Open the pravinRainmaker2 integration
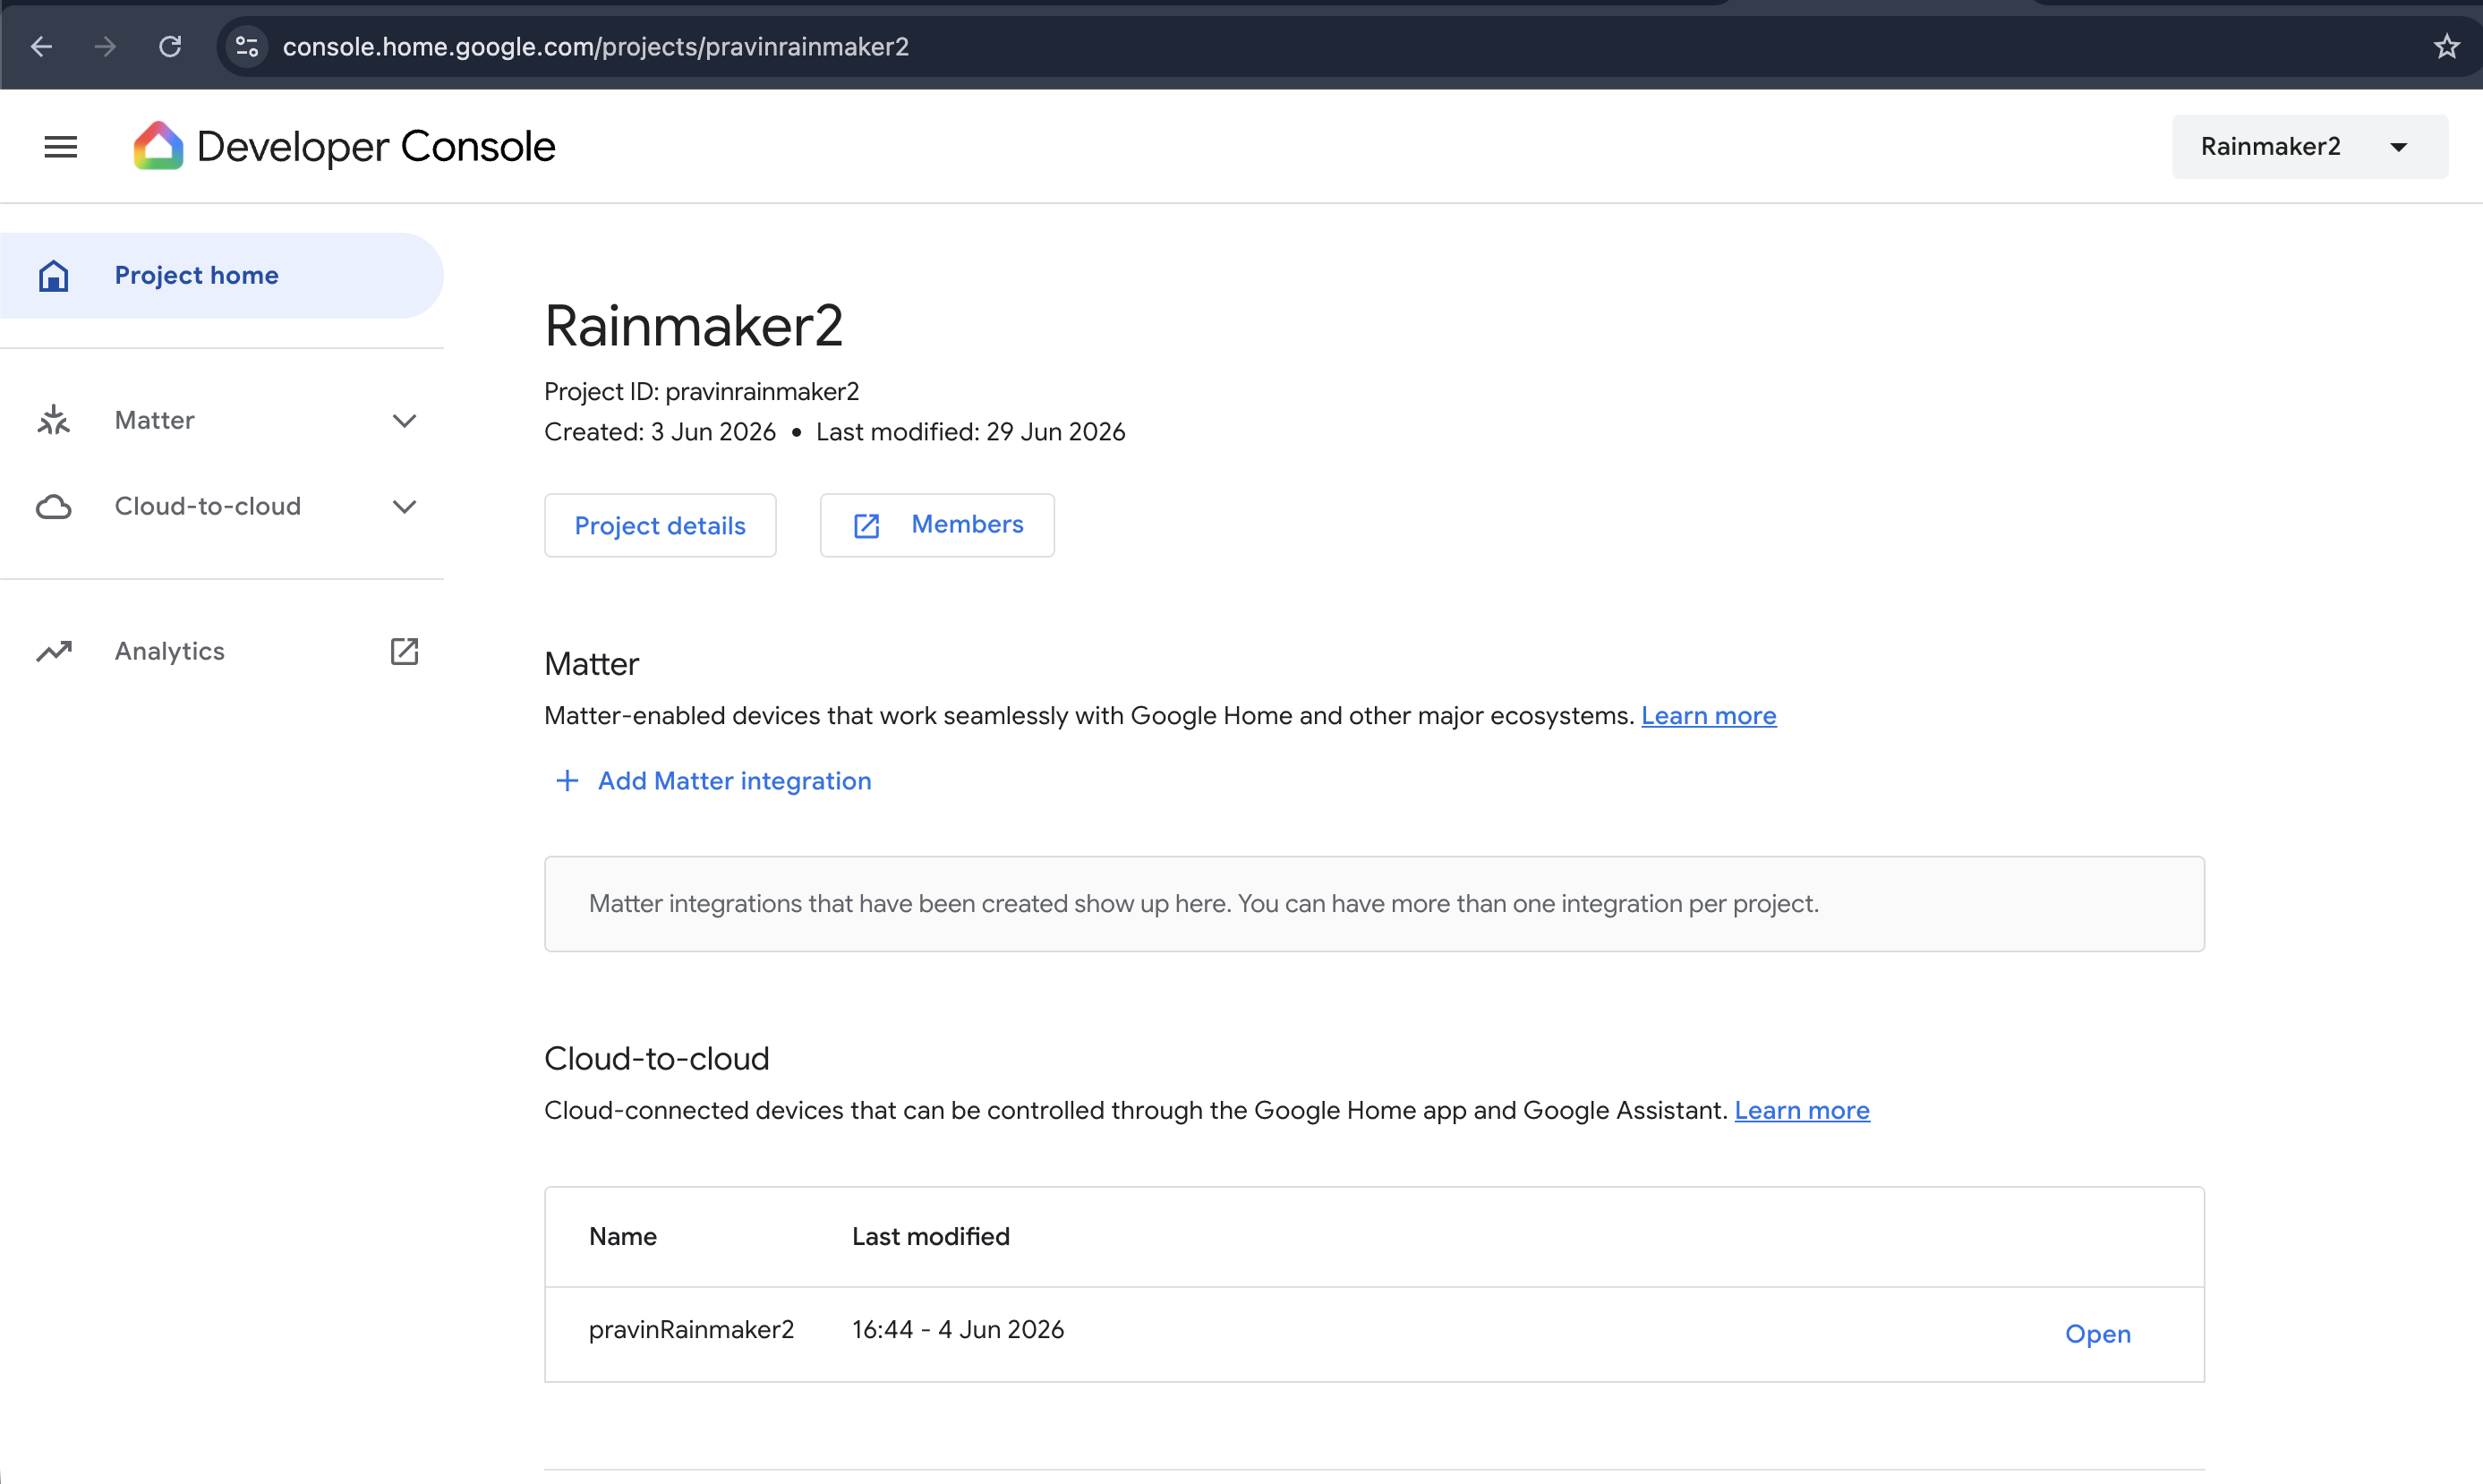 (2098, 1334)
